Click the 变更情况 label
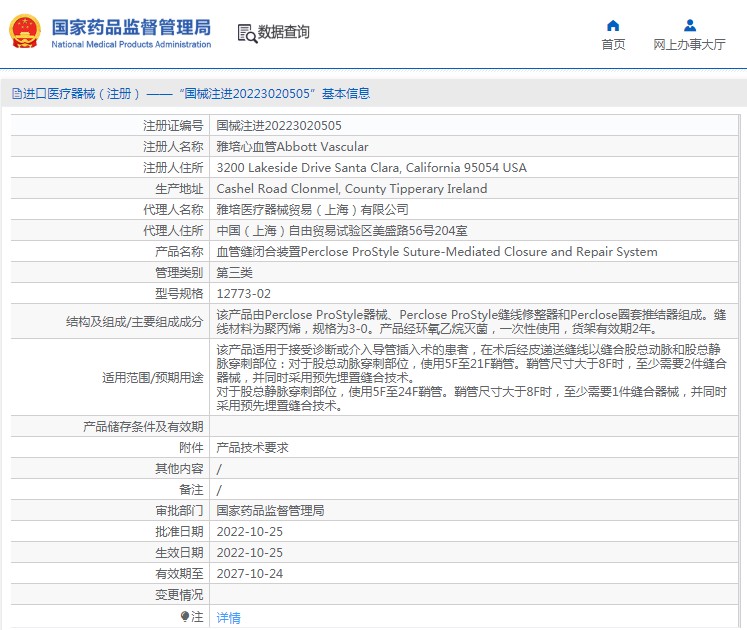The image size is (747, 630). pyautogui.click(x=179, y=594)
